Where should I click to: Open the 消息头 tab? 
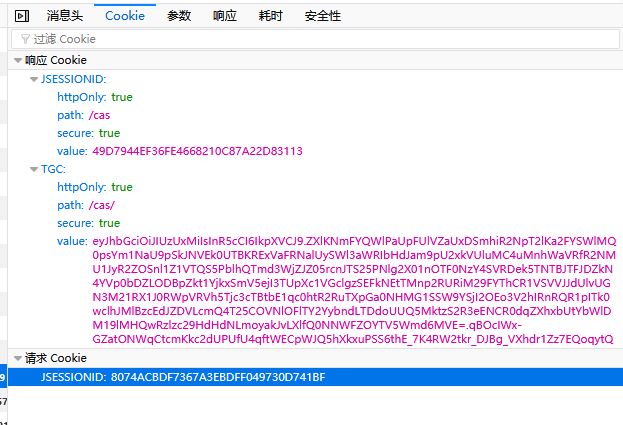click(65, 16)
